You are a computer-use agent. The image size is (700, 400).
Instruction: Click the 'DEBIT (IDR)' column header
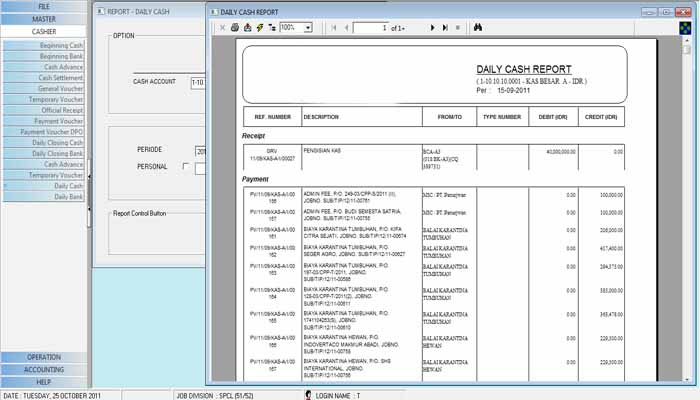[x=553, y=117]
